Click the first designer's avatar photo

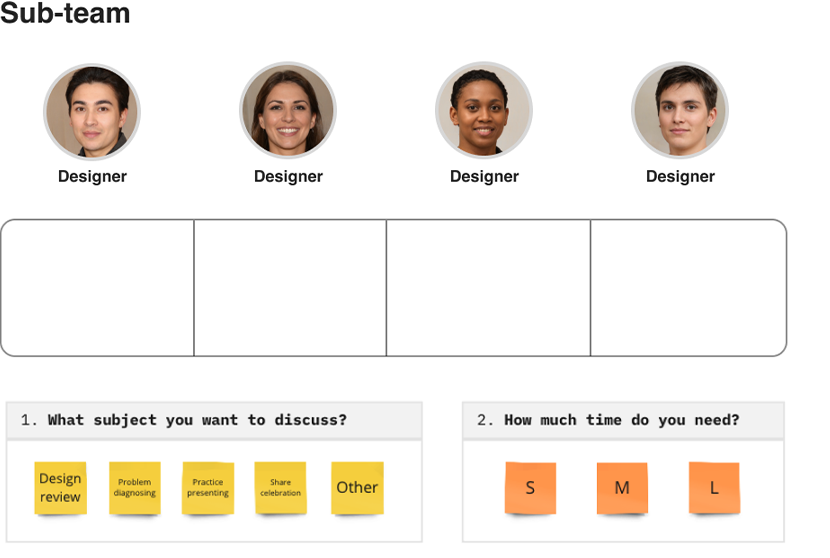[x=92, y=111]
